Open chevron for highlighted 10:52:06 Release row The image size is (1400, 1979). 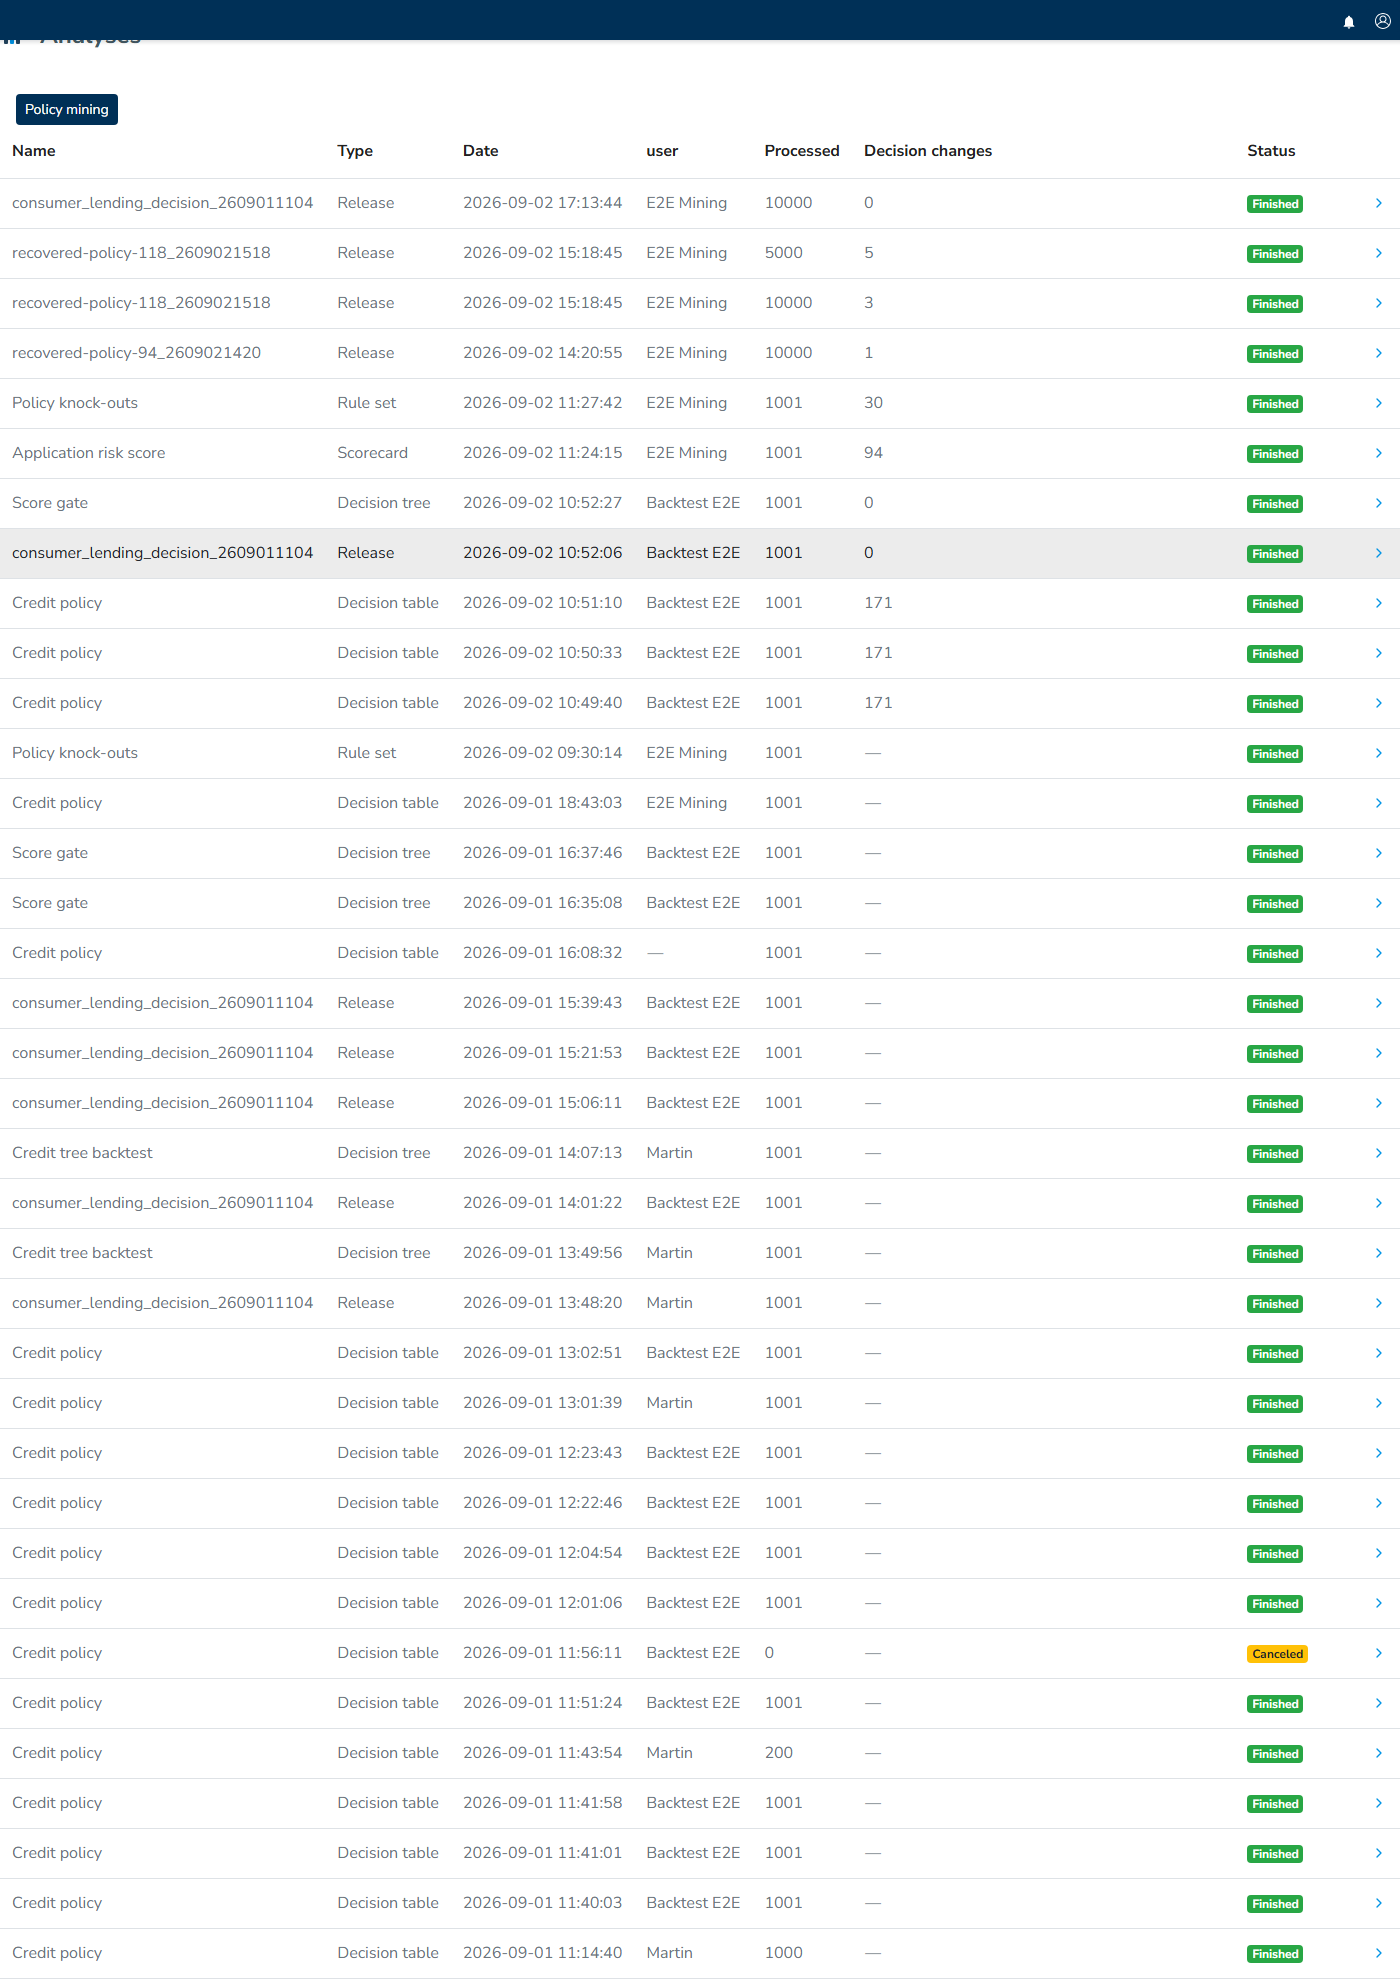tap(1378, 553)
